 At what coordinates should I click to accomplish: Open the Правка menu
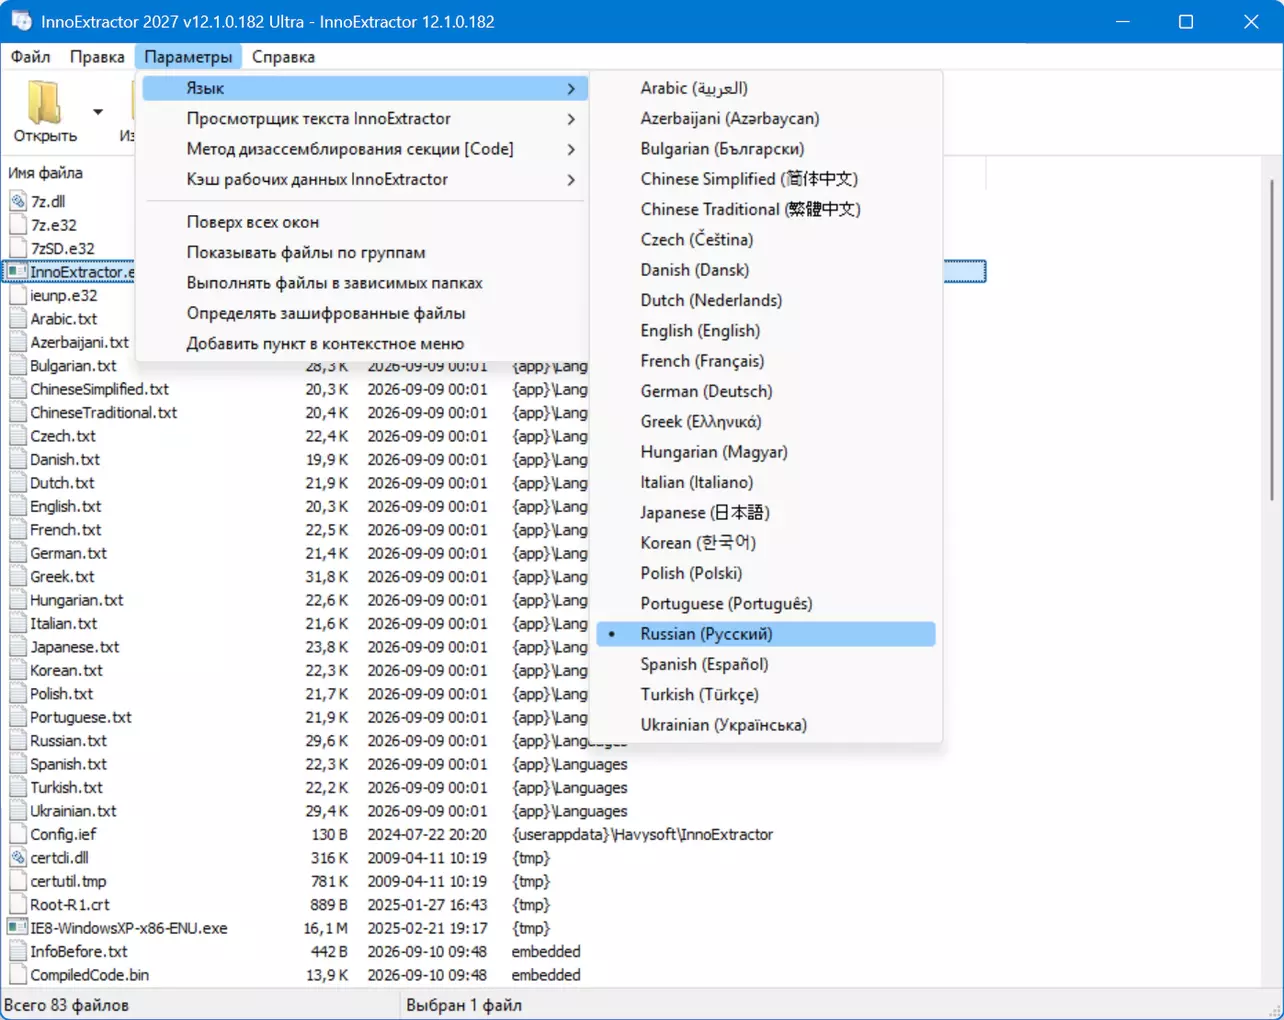[x=97, y=57]
